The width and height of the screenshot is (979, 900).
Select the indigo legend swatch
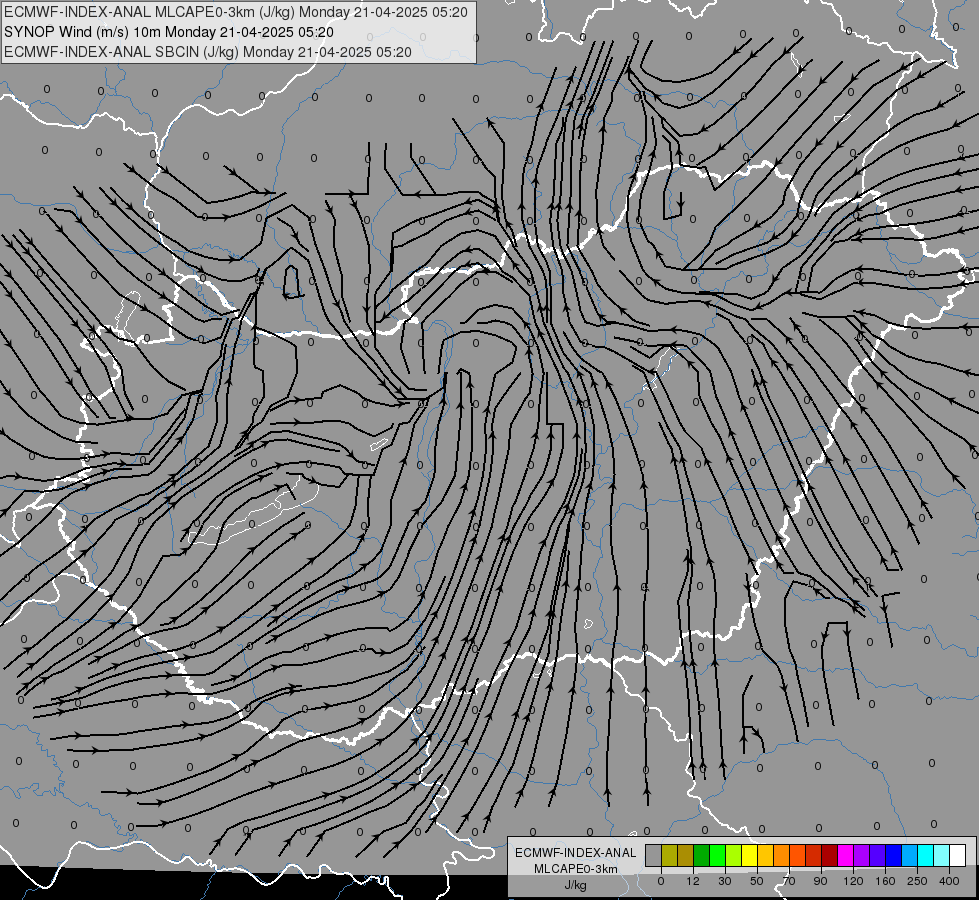click(x=878, y=855)
